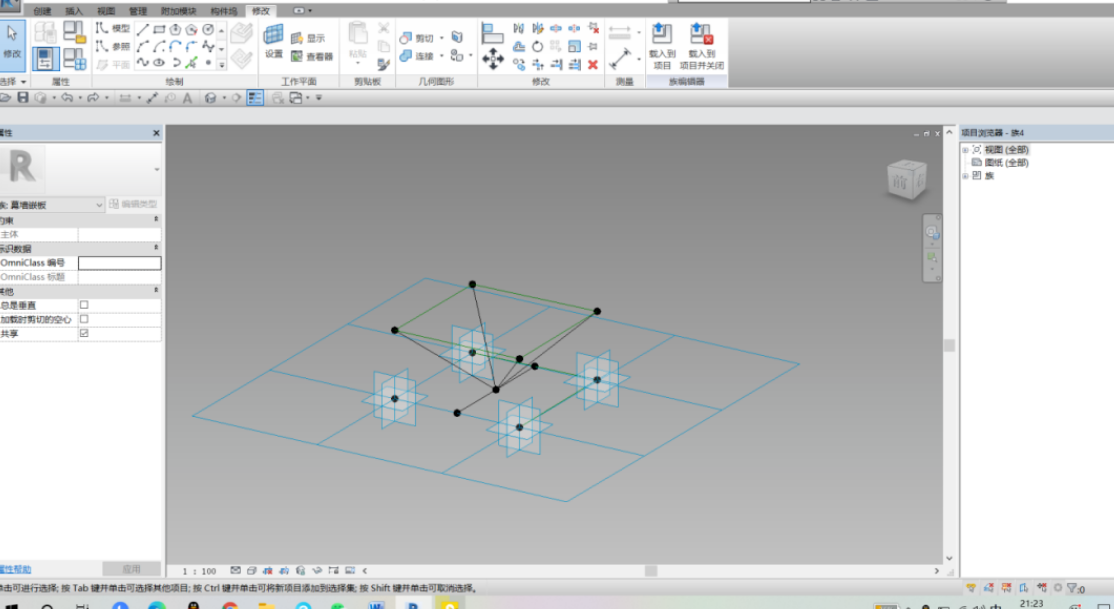Select the Text tool in quick access toolbar
This screenshot has height=609, width=1114.
point(188,98)
